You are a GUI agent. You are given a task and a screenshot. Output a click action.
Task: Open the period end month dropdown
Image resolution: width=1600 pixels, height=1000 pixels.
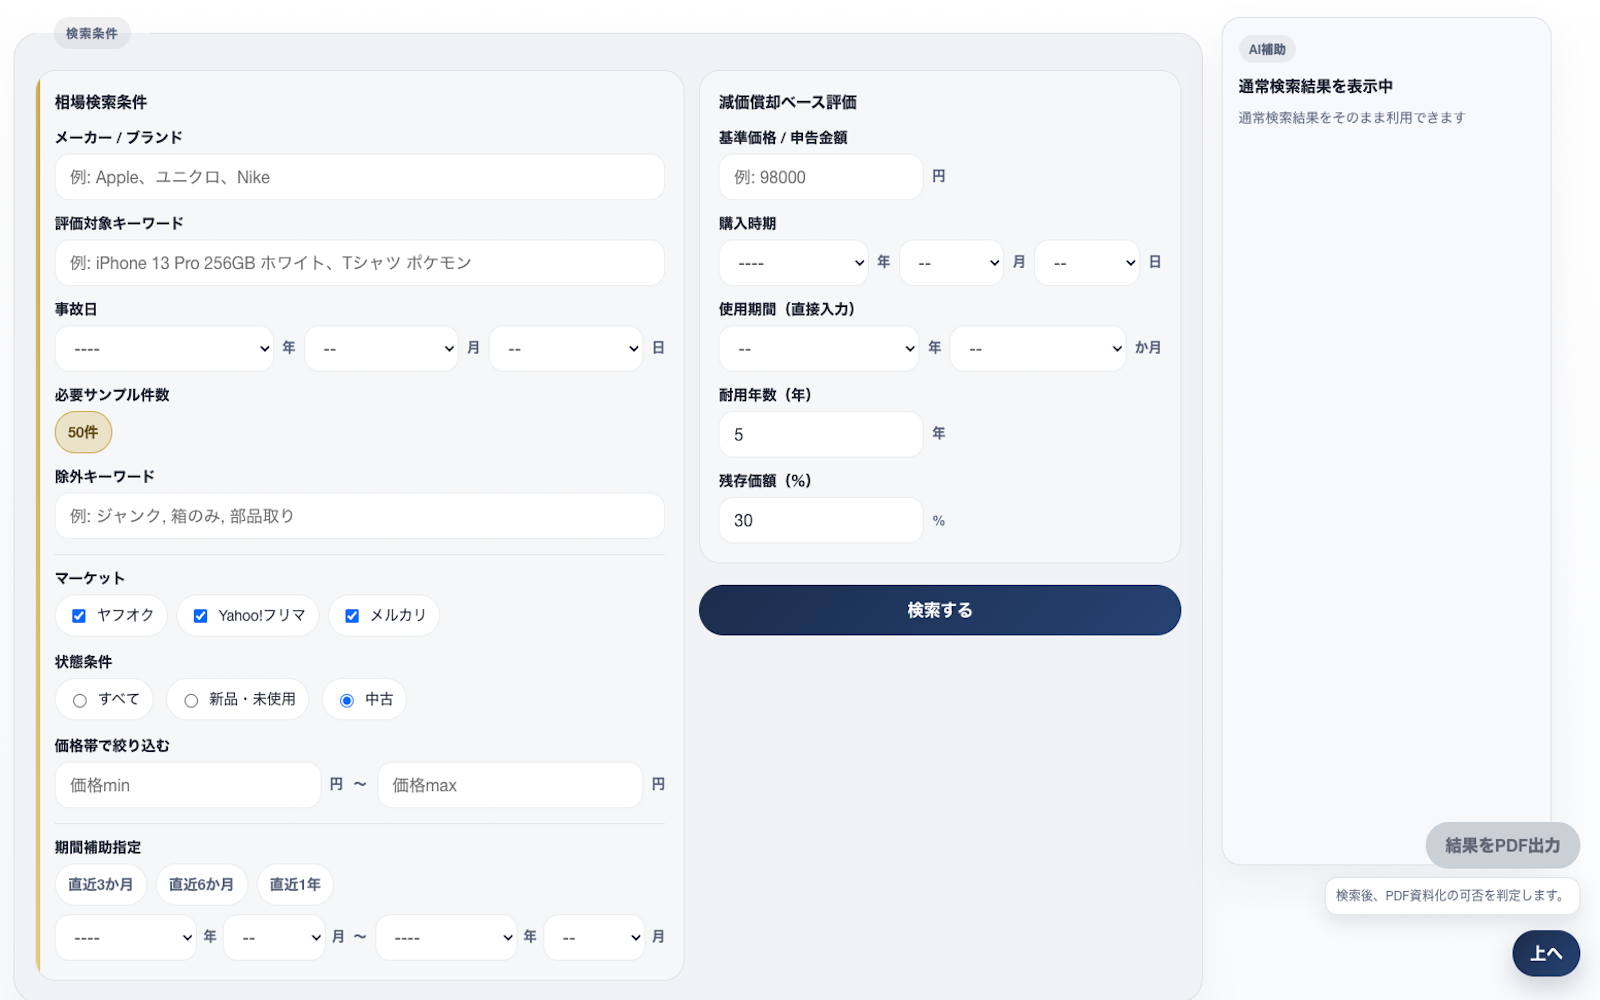pos(594,938)
